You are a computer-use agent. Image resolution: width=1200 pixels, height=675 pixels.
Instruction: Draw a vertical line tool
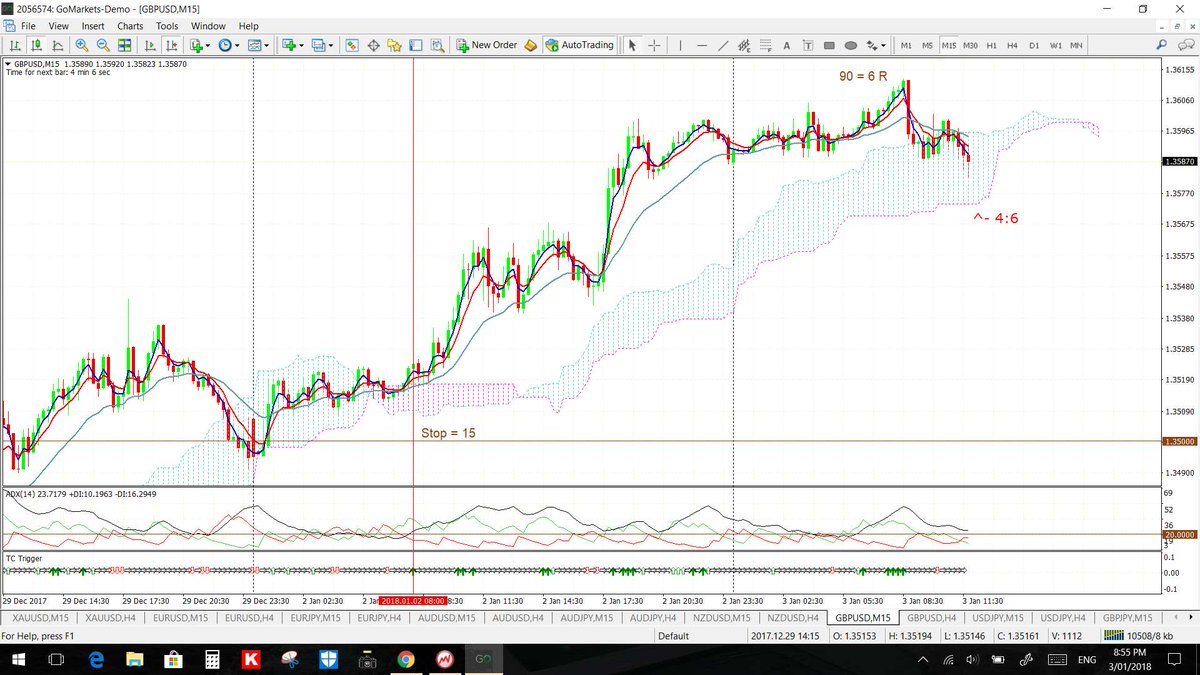(x=681, y=45)
